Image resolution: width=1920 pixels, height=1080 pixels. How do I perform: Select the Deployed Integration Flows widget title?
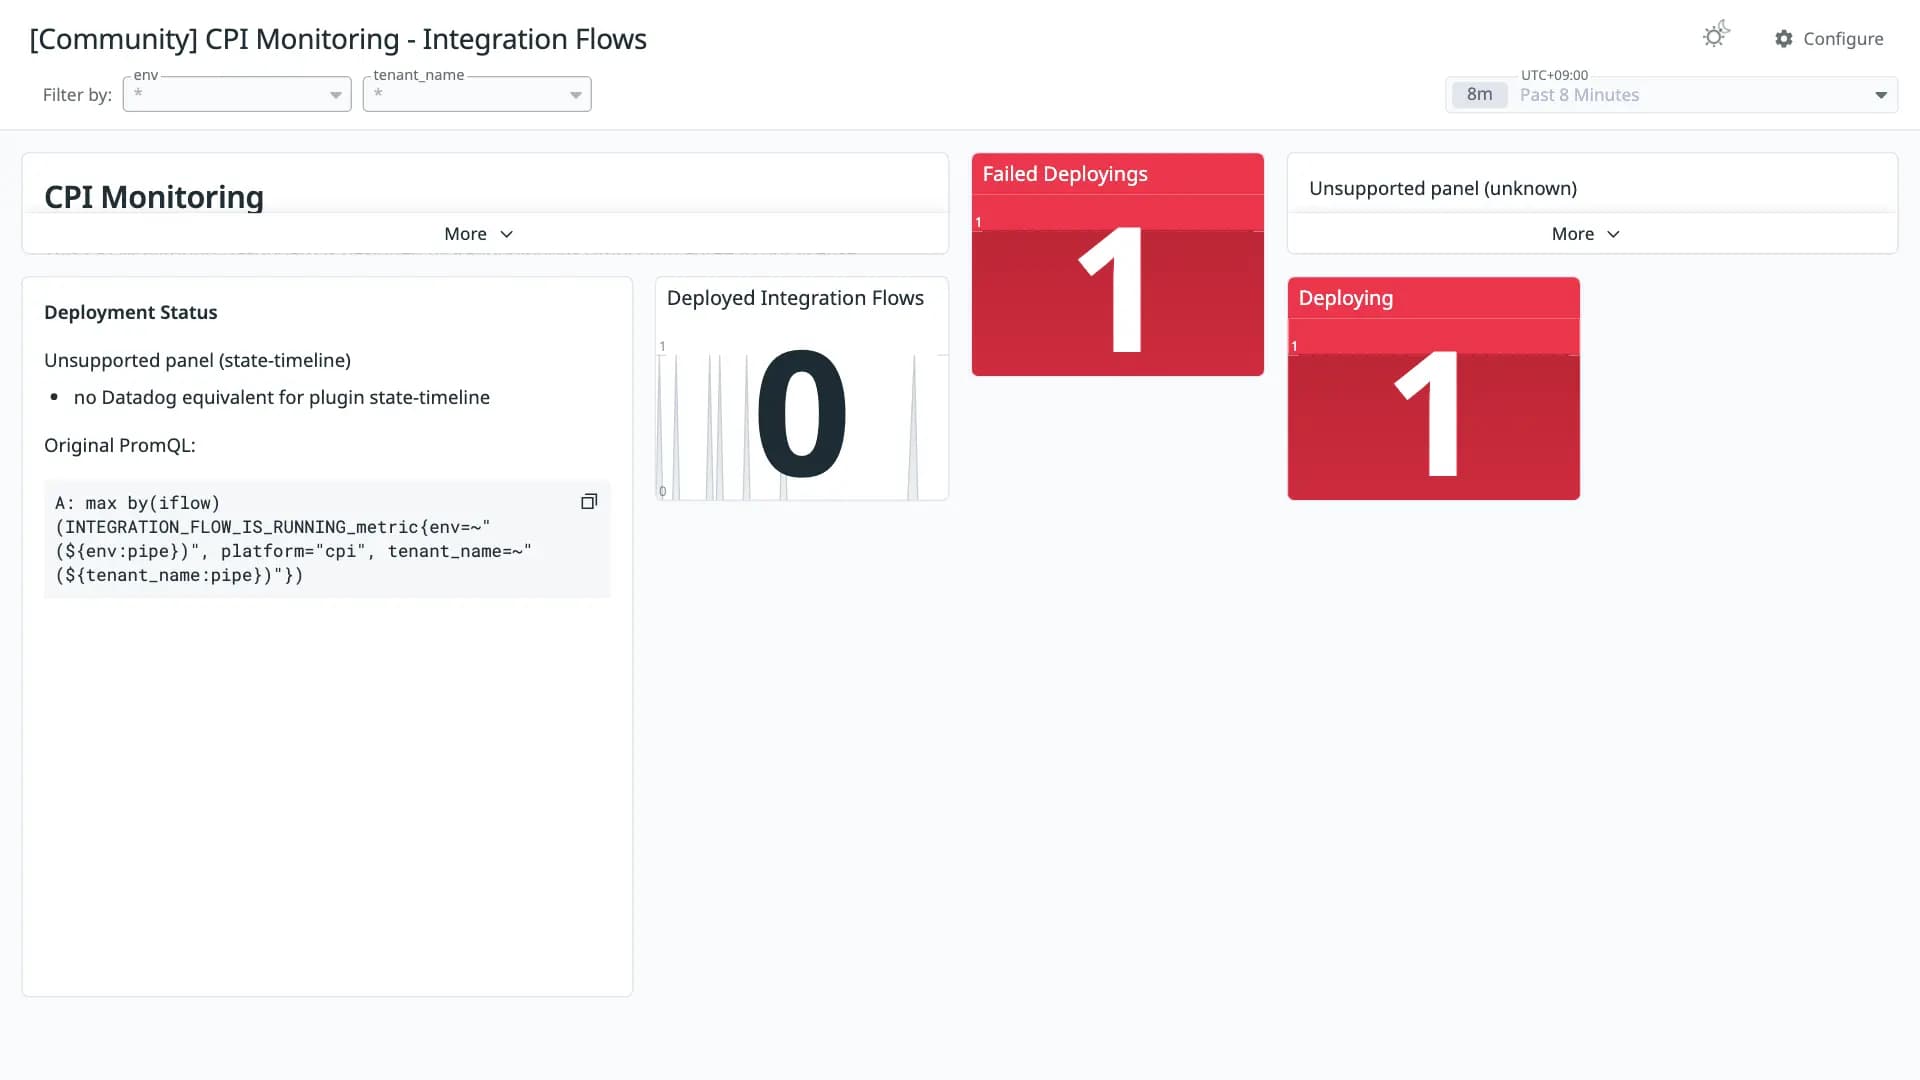point(795,298)
